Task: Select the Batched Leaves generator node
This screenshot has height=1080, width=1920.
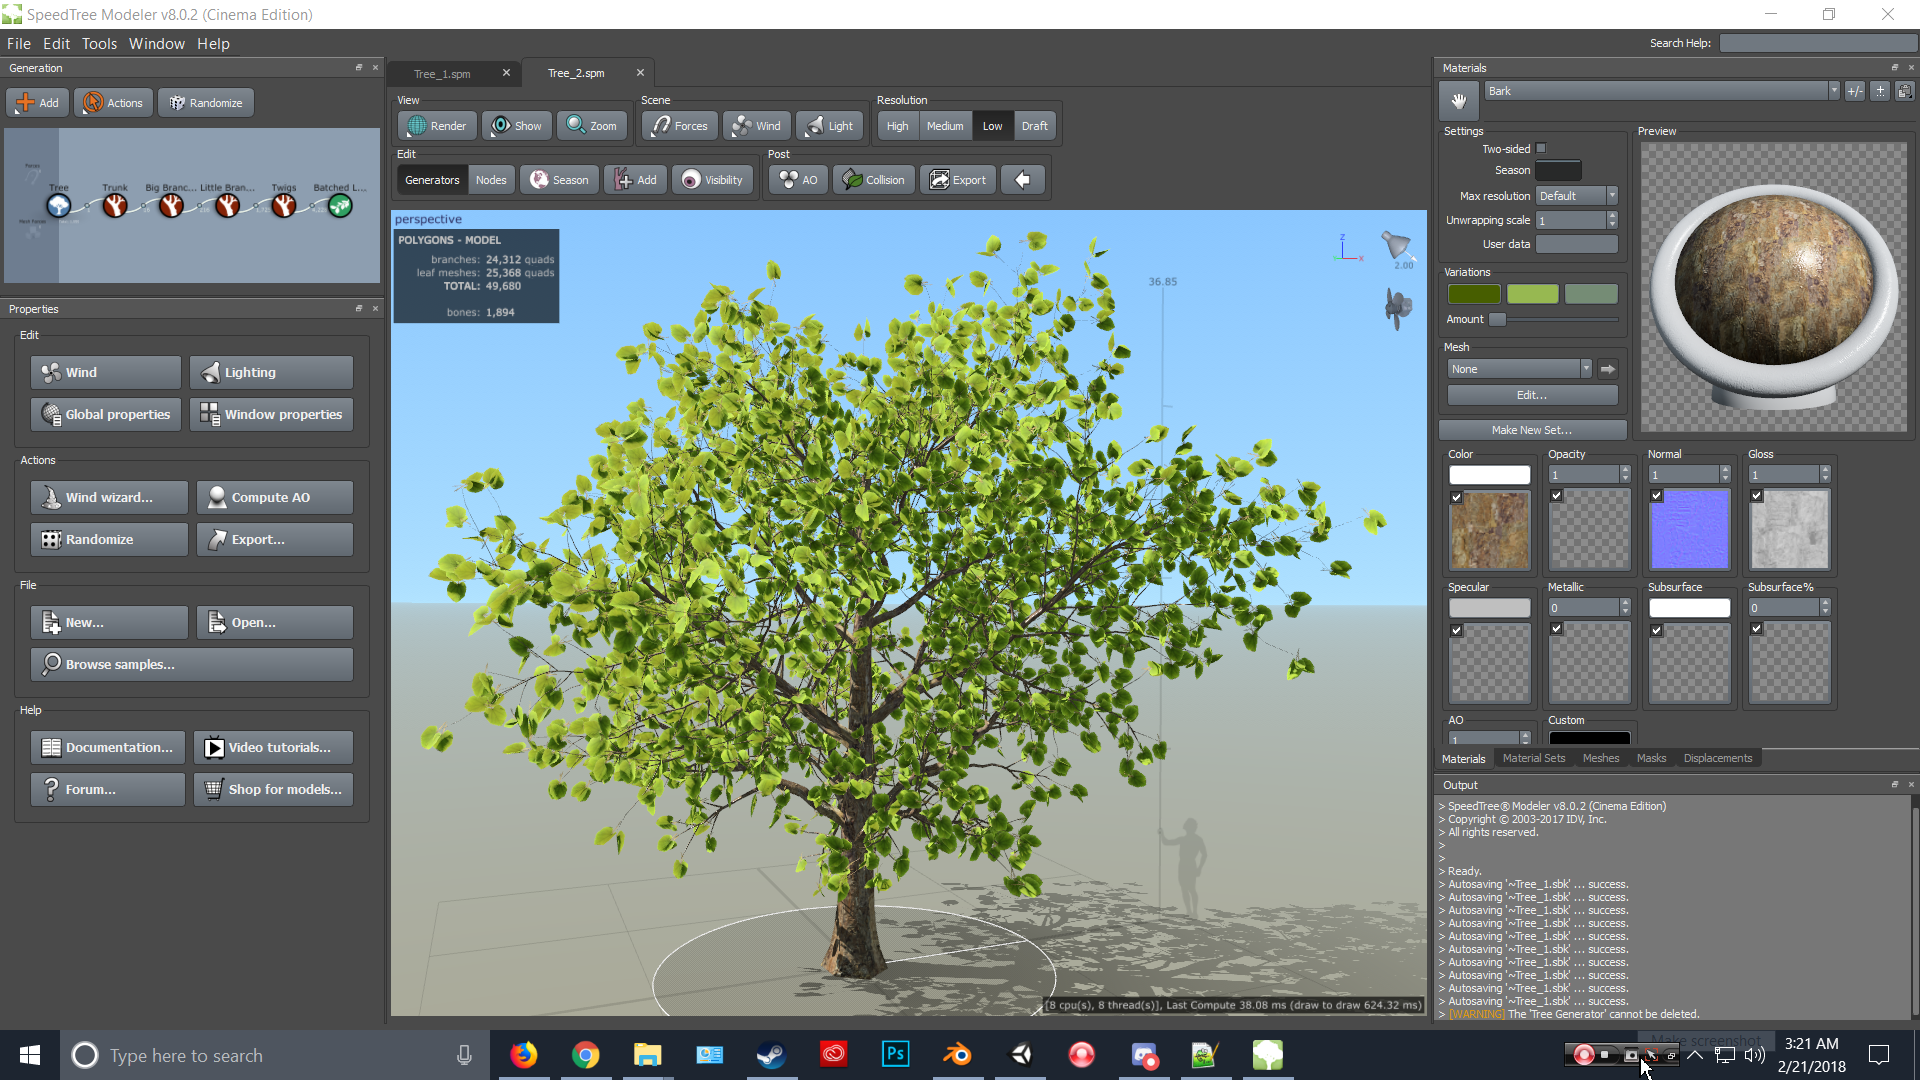Action: click(x=340, y=205)
